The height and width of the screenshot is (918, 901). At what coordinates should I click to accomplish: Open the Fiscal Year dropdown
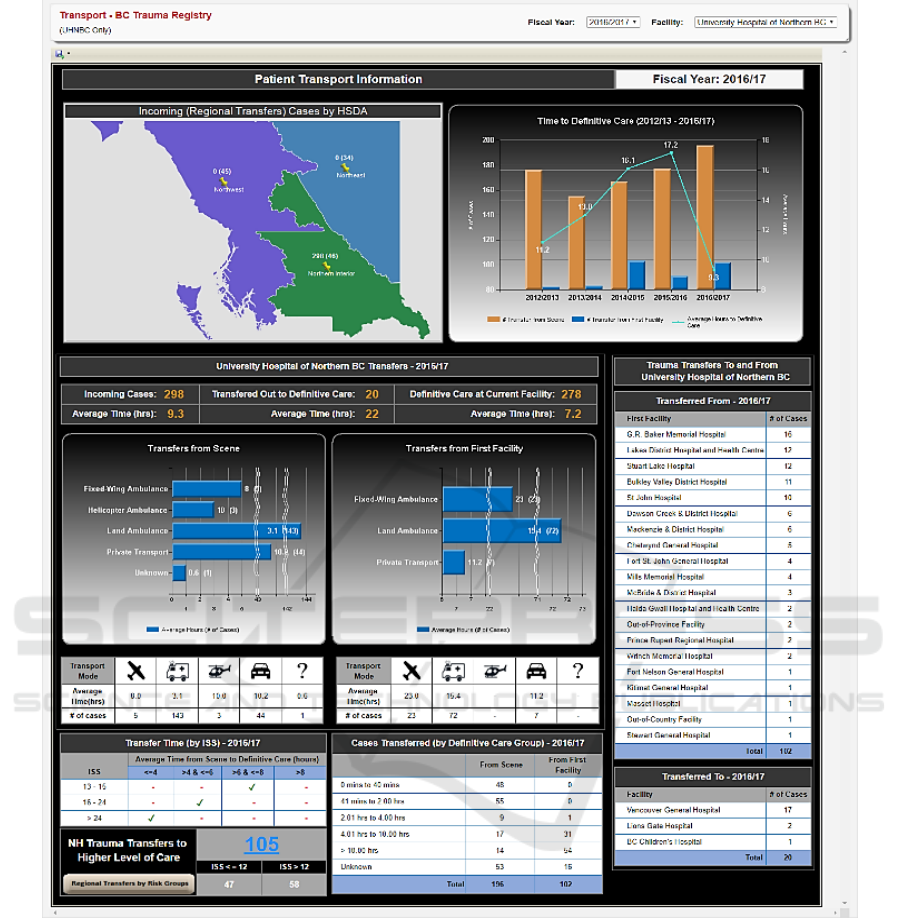pyautogui.click(x=612, y=21)
